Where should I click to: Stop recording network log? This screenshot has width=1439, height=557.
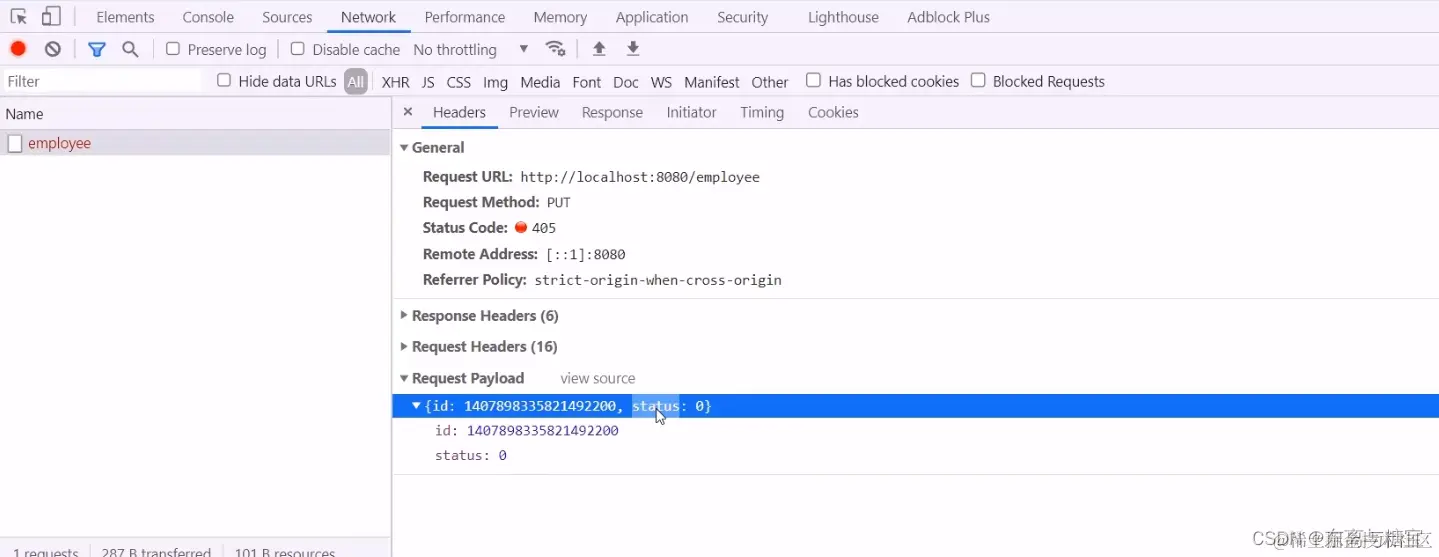click(18, 49)
